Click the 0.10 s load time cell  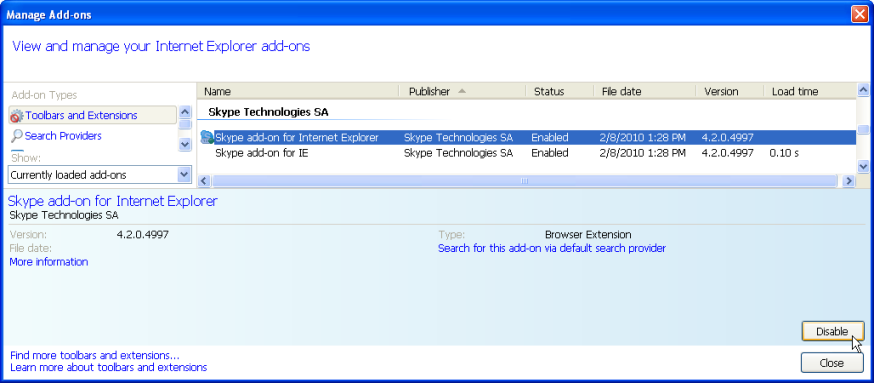[x=784, y=153]
